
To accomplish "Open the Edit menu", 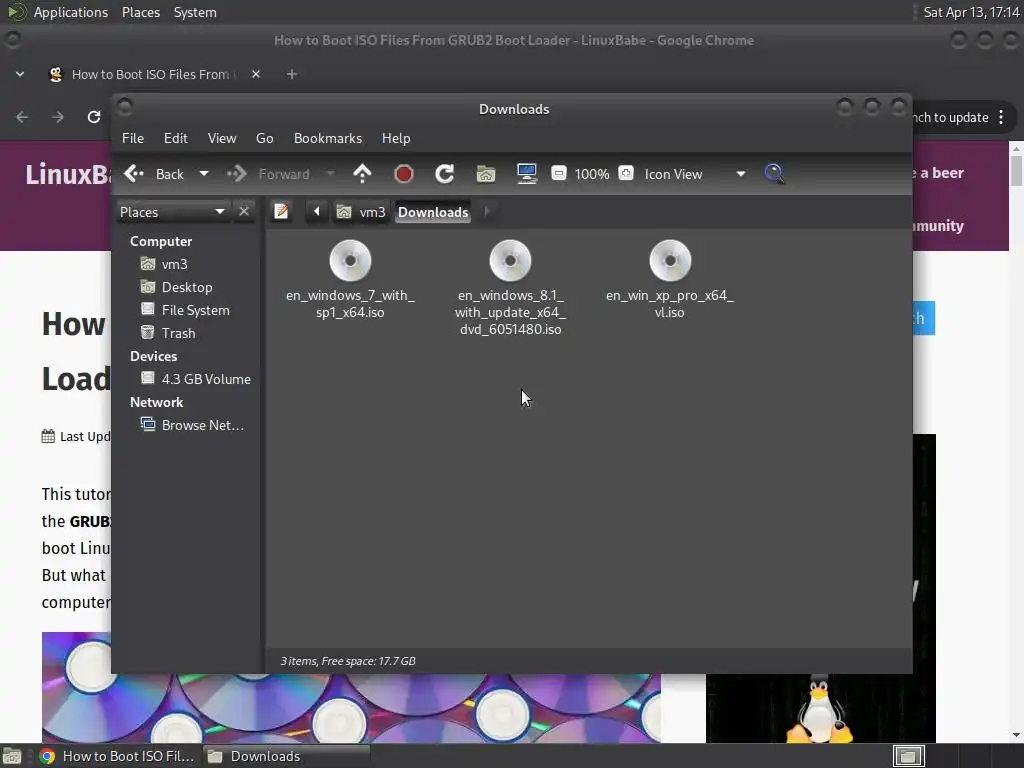I will [176, 138].
